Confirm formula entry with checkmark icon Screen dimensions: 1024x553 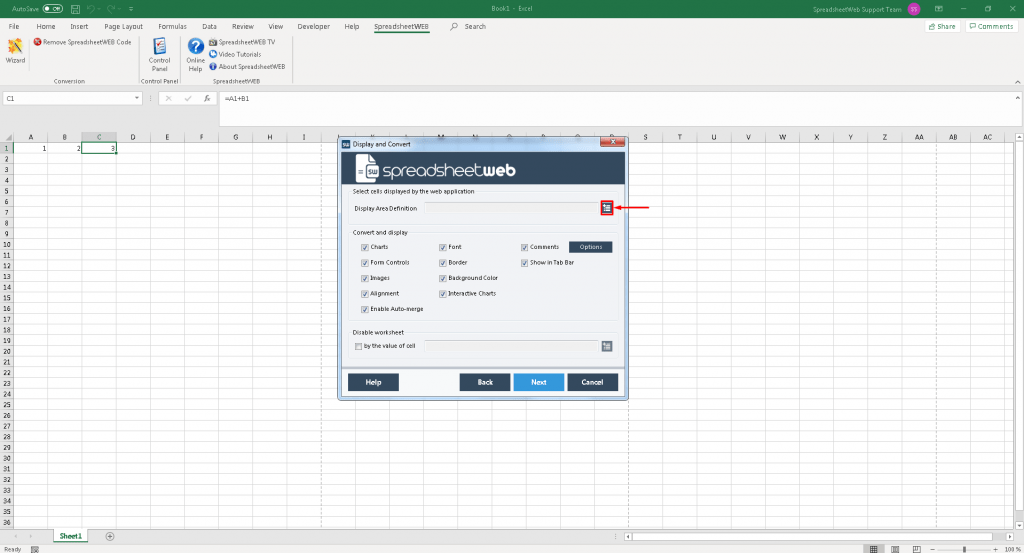(x=188, y=99)
